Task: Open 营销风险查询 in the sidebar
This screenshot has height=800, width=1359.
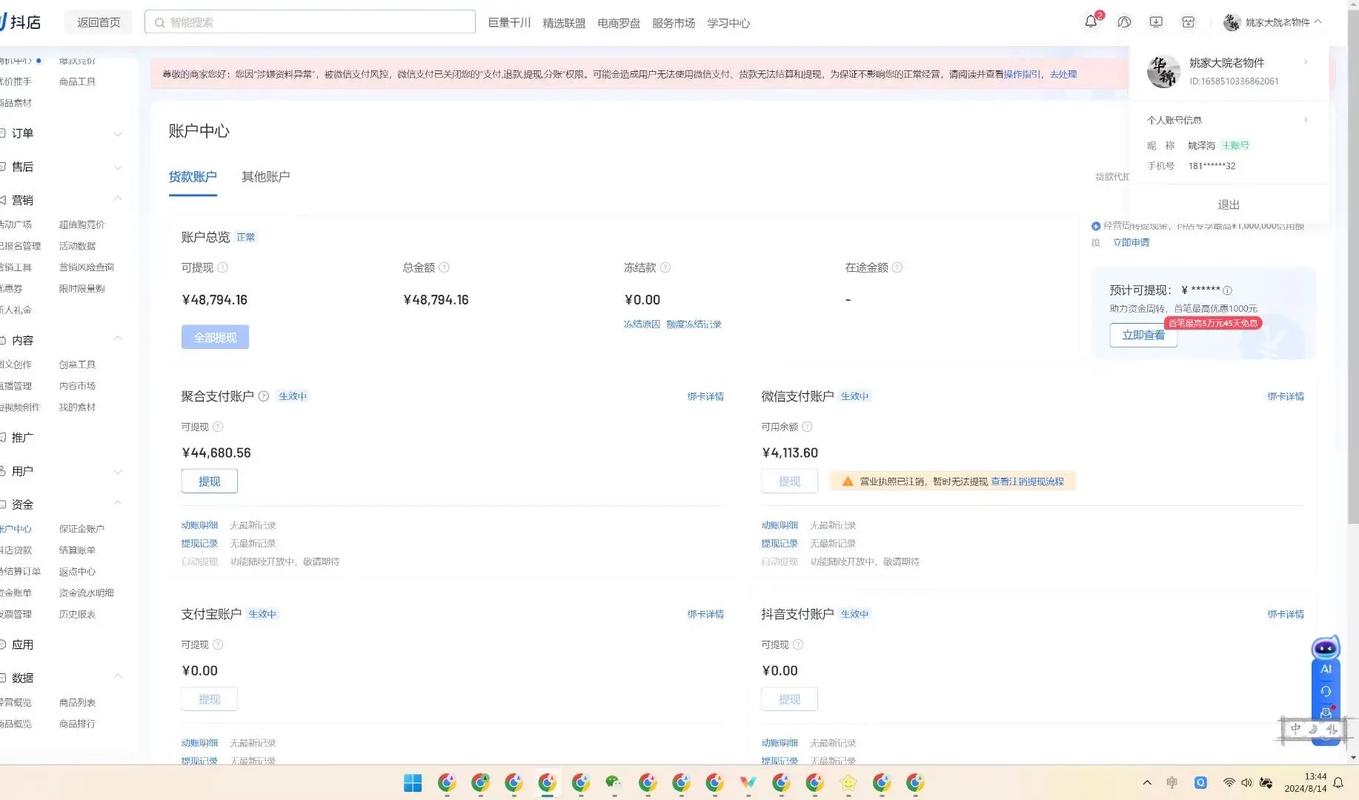Action: [x=86, y=267]
